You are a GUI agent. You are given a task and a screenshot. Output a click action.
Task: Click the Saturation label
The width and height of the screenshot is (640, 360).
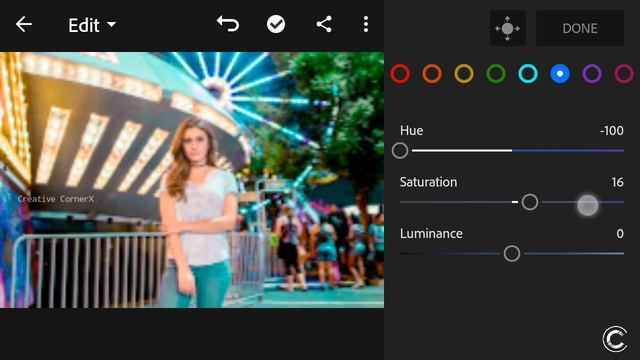tap(428, 182)
